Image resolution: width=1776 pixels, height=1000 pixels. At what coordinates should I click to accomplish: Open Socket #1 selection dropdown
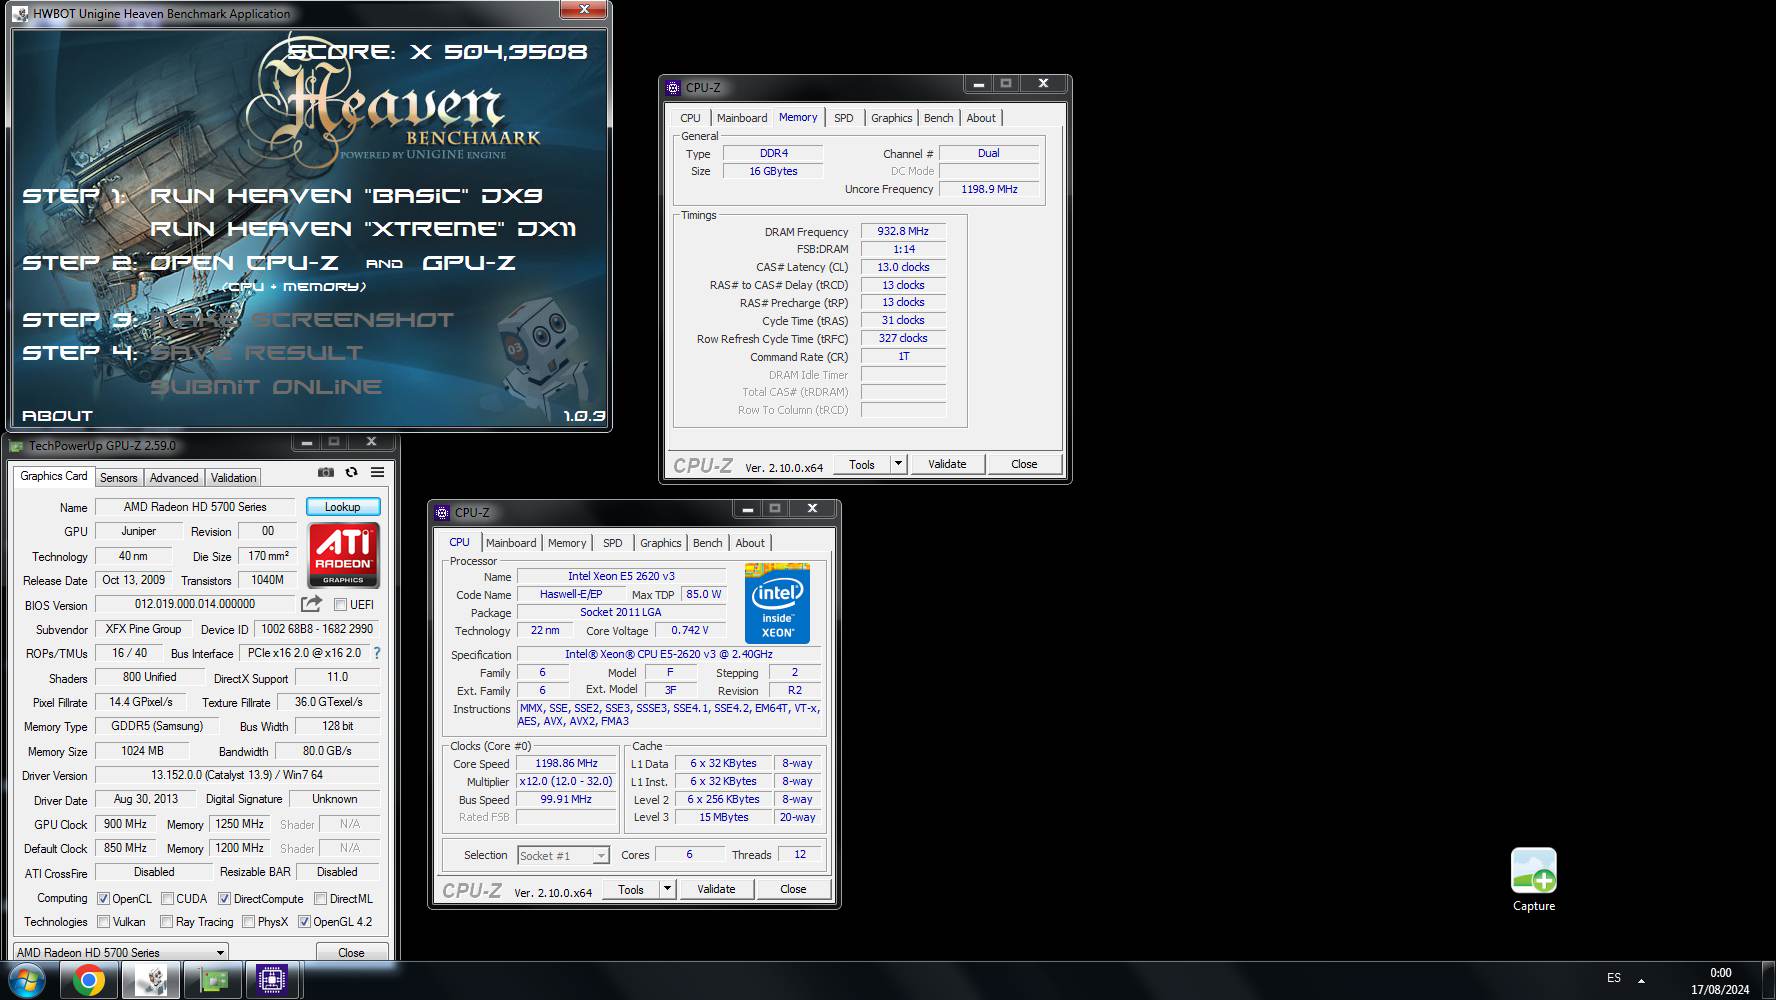tap(563, 855)
